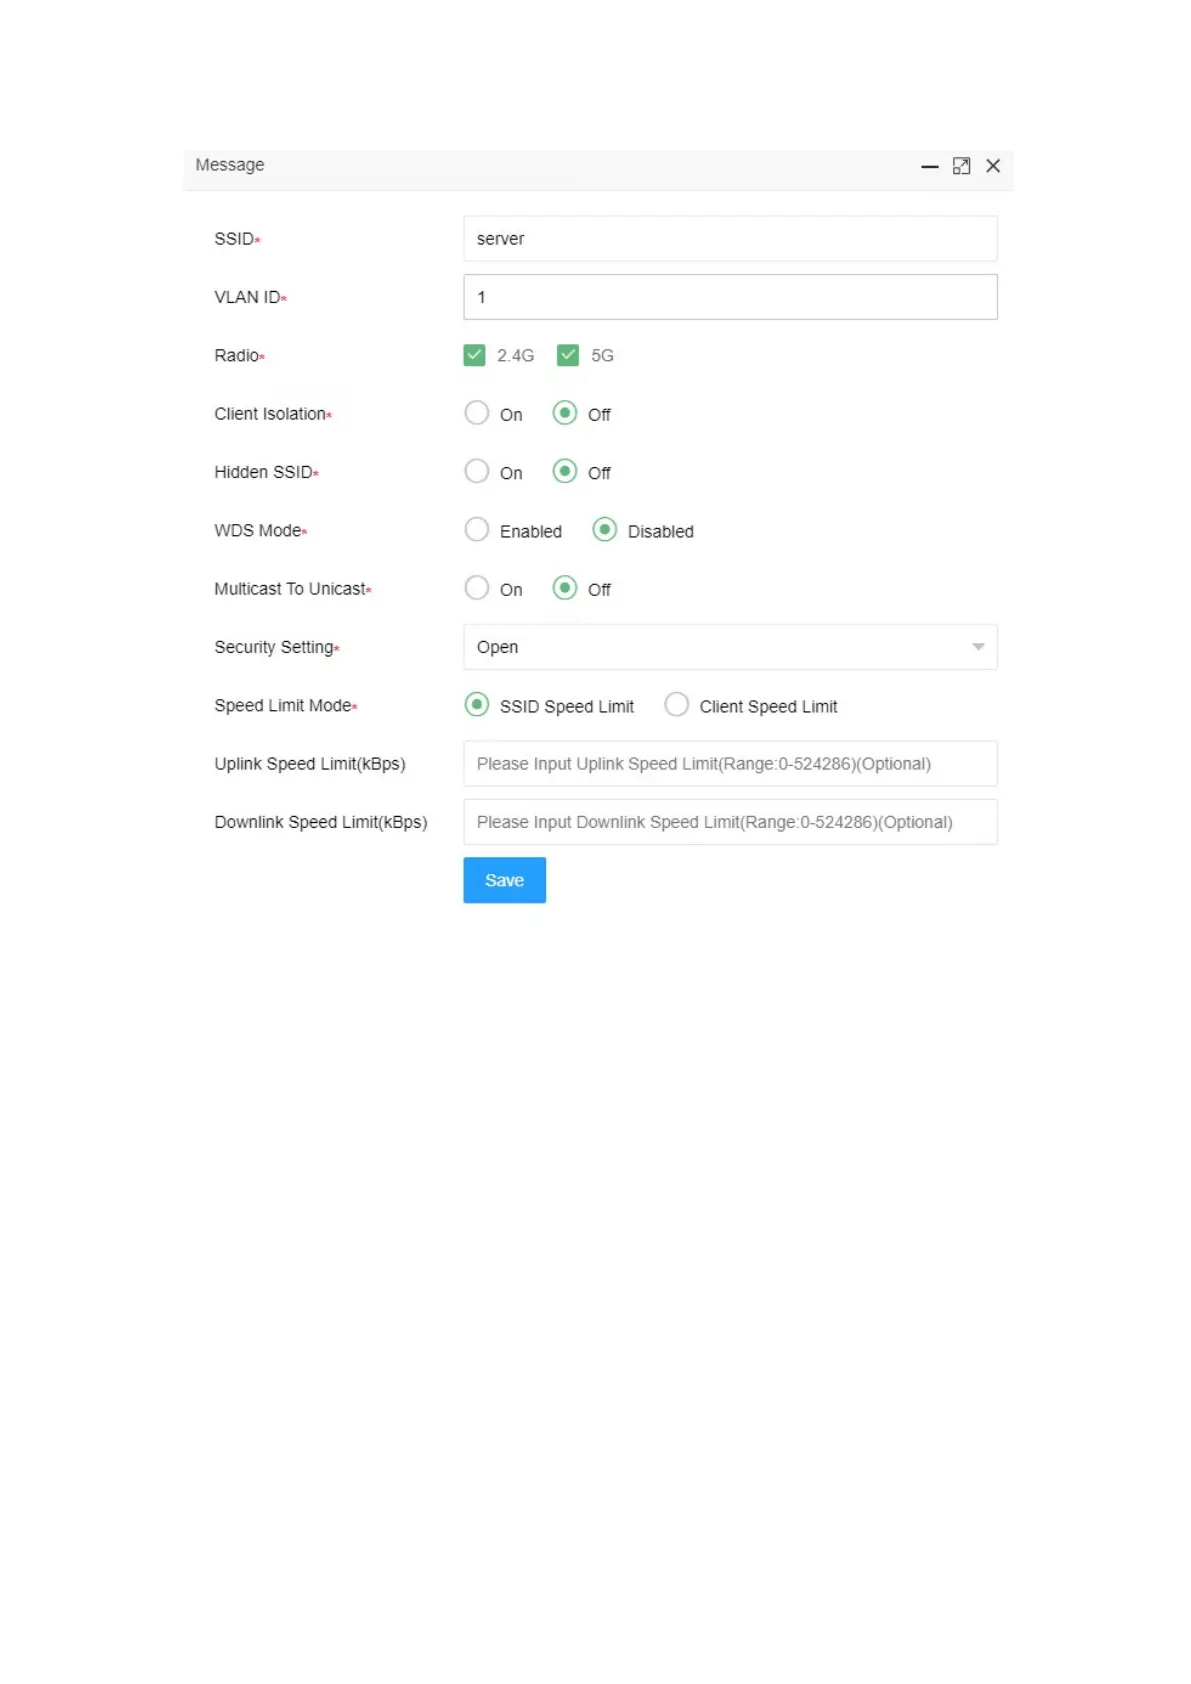This screenshot has width=1191, height=1684.
Task: Select Off for Hidden SSID
Action: pos(565,471)
